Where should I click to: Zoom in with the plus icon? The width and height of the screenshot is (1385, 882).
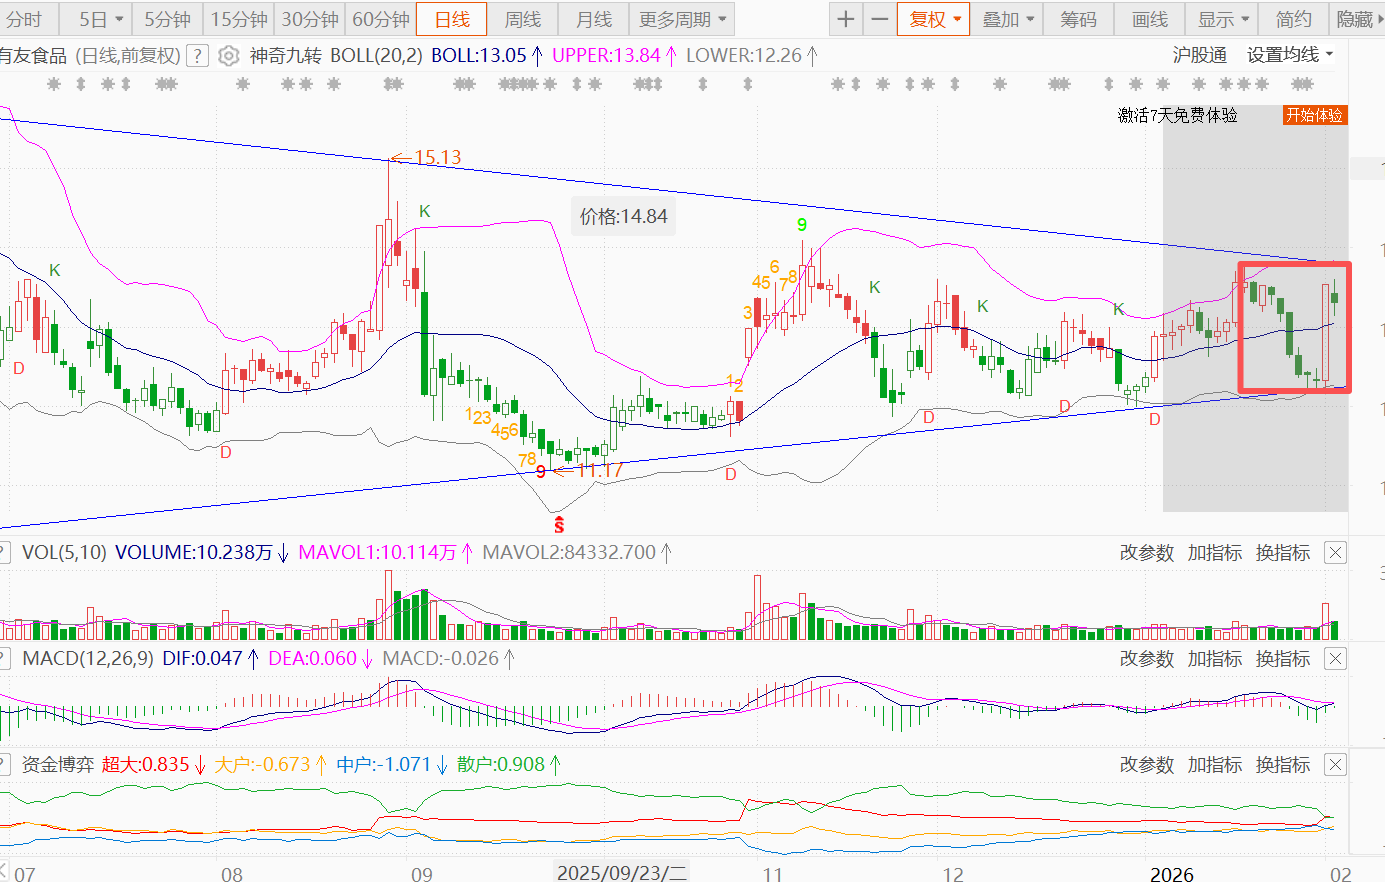click(846, 19)
